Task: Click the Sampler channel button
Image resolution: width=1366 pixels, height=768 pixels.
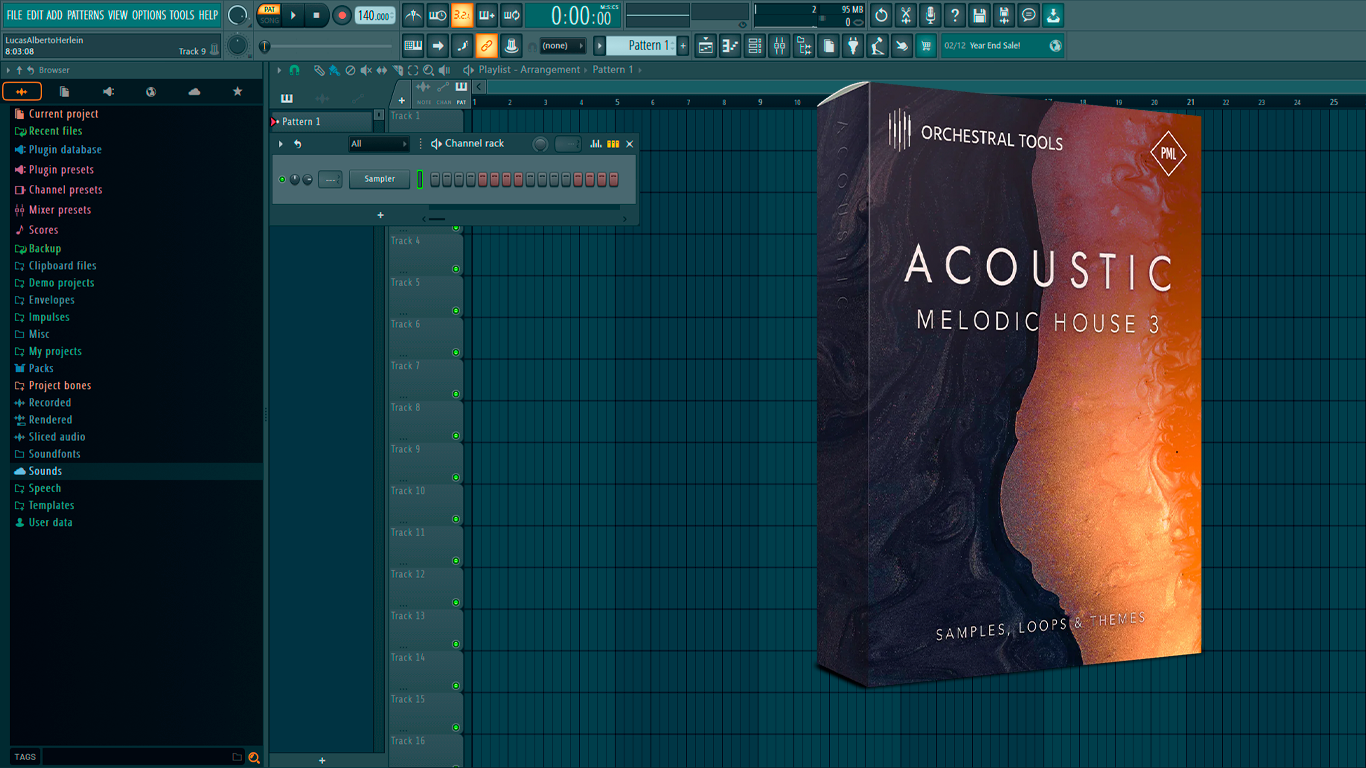Action: (380, 179)
